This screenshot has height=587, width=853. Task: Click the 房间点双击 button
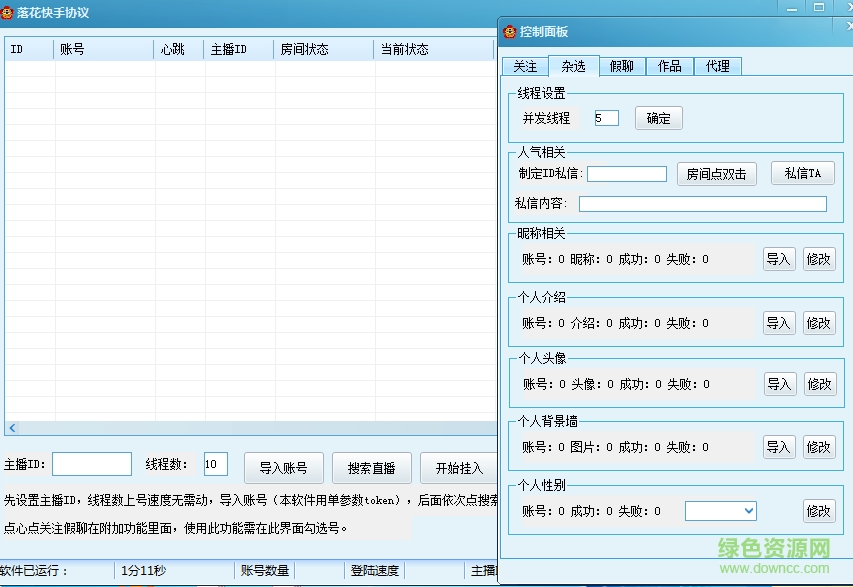pyautogui.click(x=718, y=172)
